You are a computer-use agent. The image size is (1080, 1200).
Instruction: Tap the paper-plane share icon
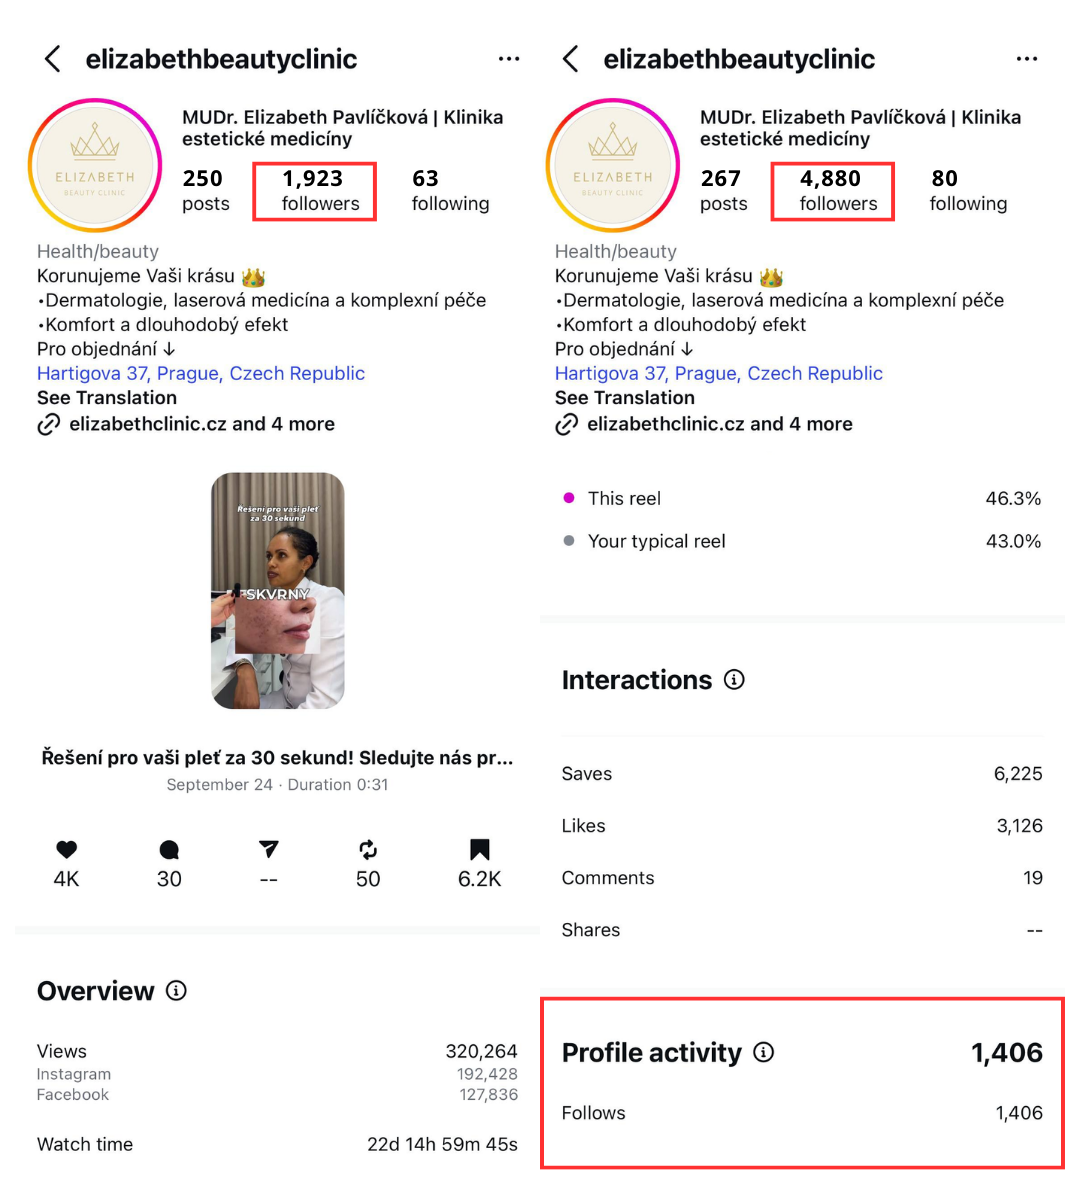[268, 850]
